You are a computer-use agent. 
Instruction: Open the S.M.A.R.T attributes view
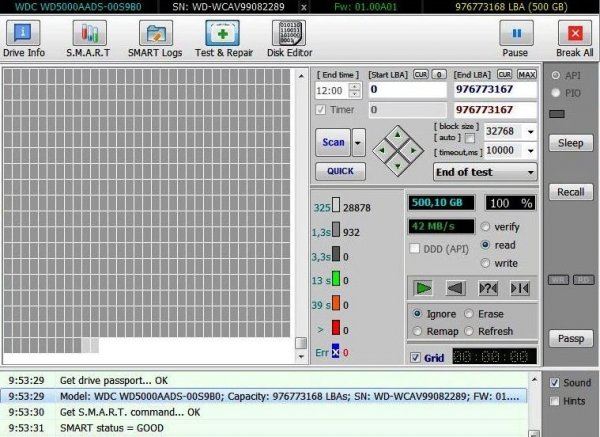click(89, 38)
